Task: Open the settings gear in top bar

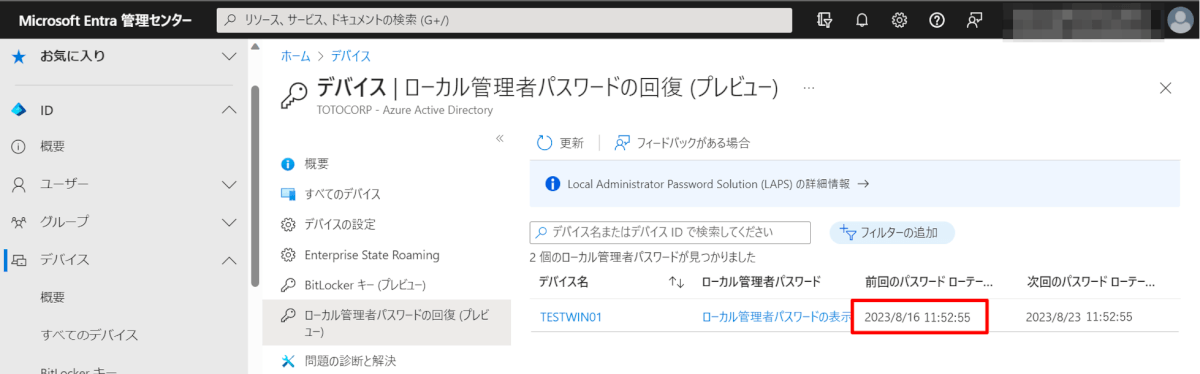Action: tap(900, 20)
